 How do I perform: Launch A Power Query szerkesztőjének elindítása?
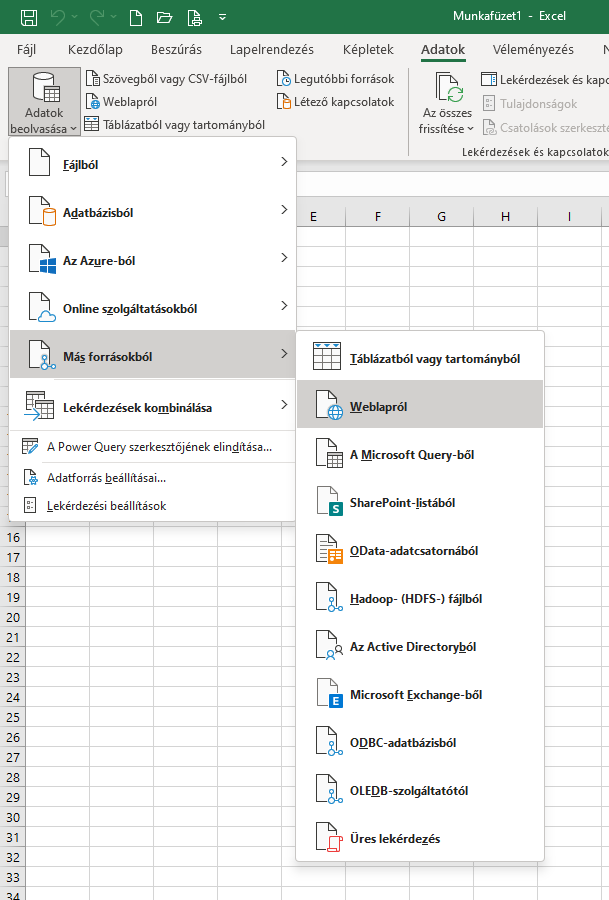pyautogui.click(x=153, y=447)
